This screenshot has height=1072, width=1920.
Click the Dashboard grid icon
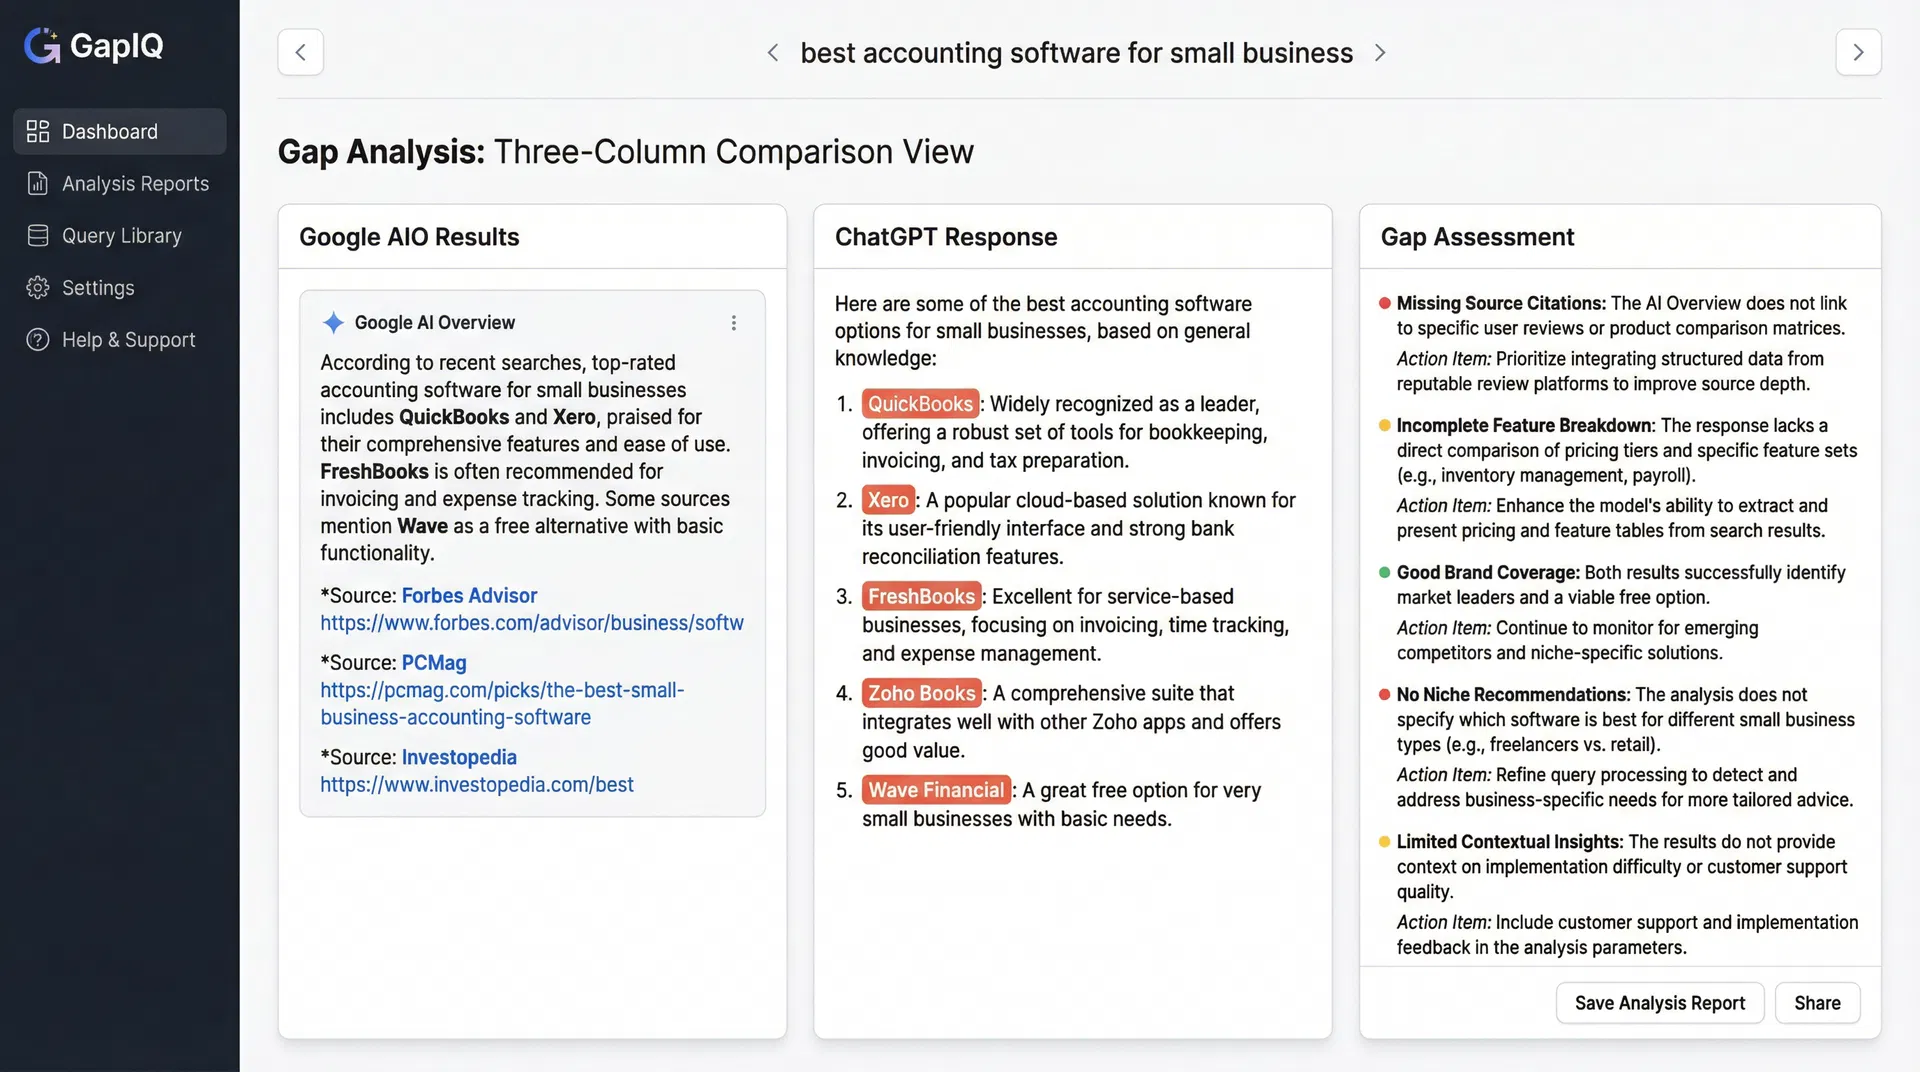coord(38,131)
